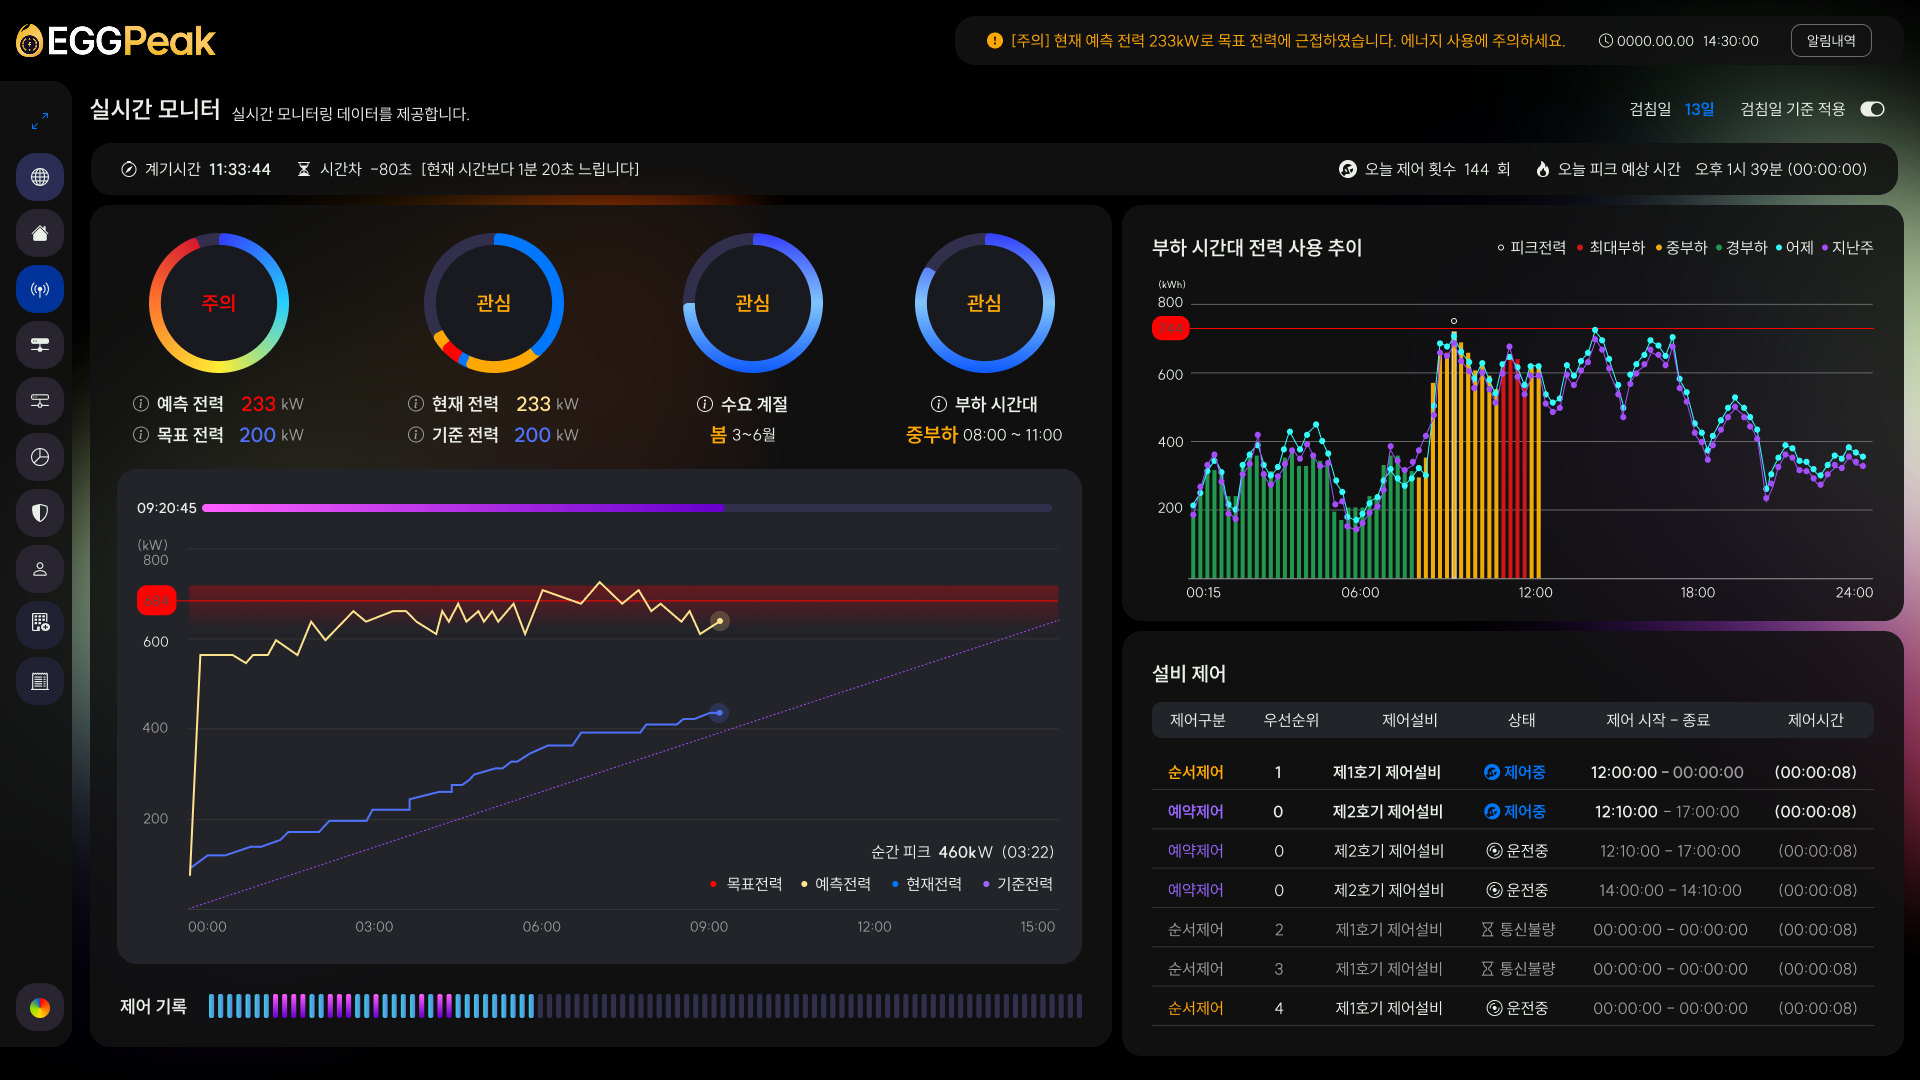Toggle the 검침일 기준 적용 switch

1872,109
